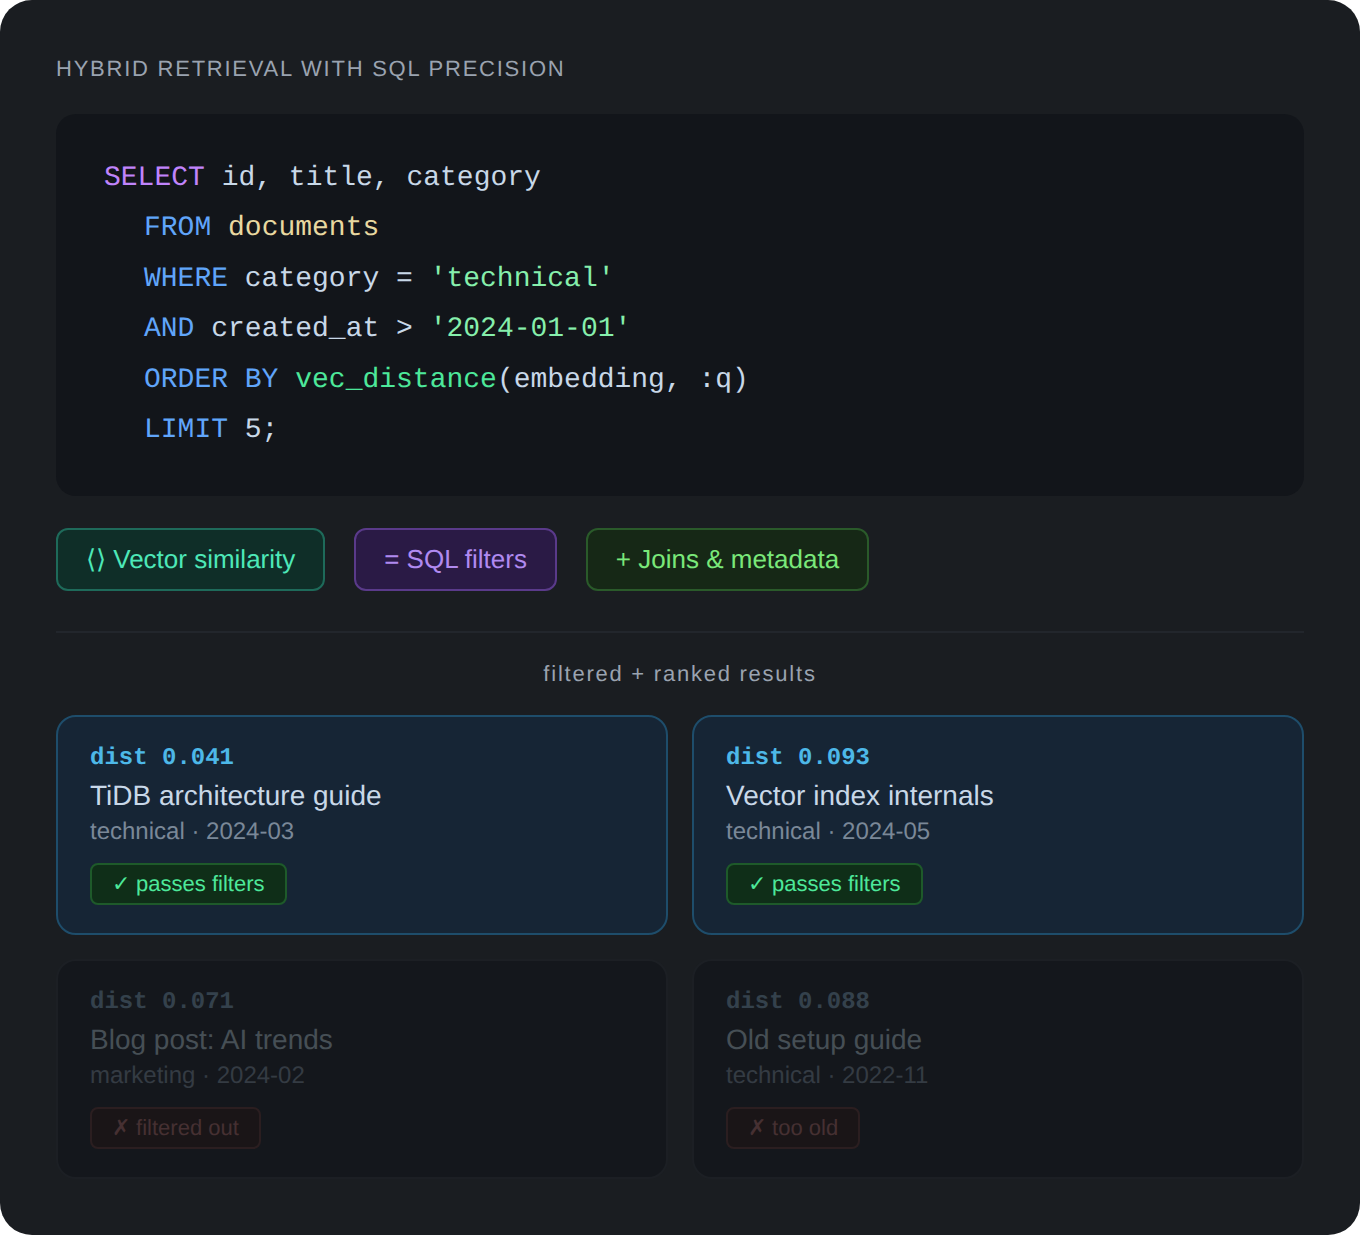Screen dimensions: 1360x1236
Task: Click the X mark on too old badge
Action: [757, 1128]
